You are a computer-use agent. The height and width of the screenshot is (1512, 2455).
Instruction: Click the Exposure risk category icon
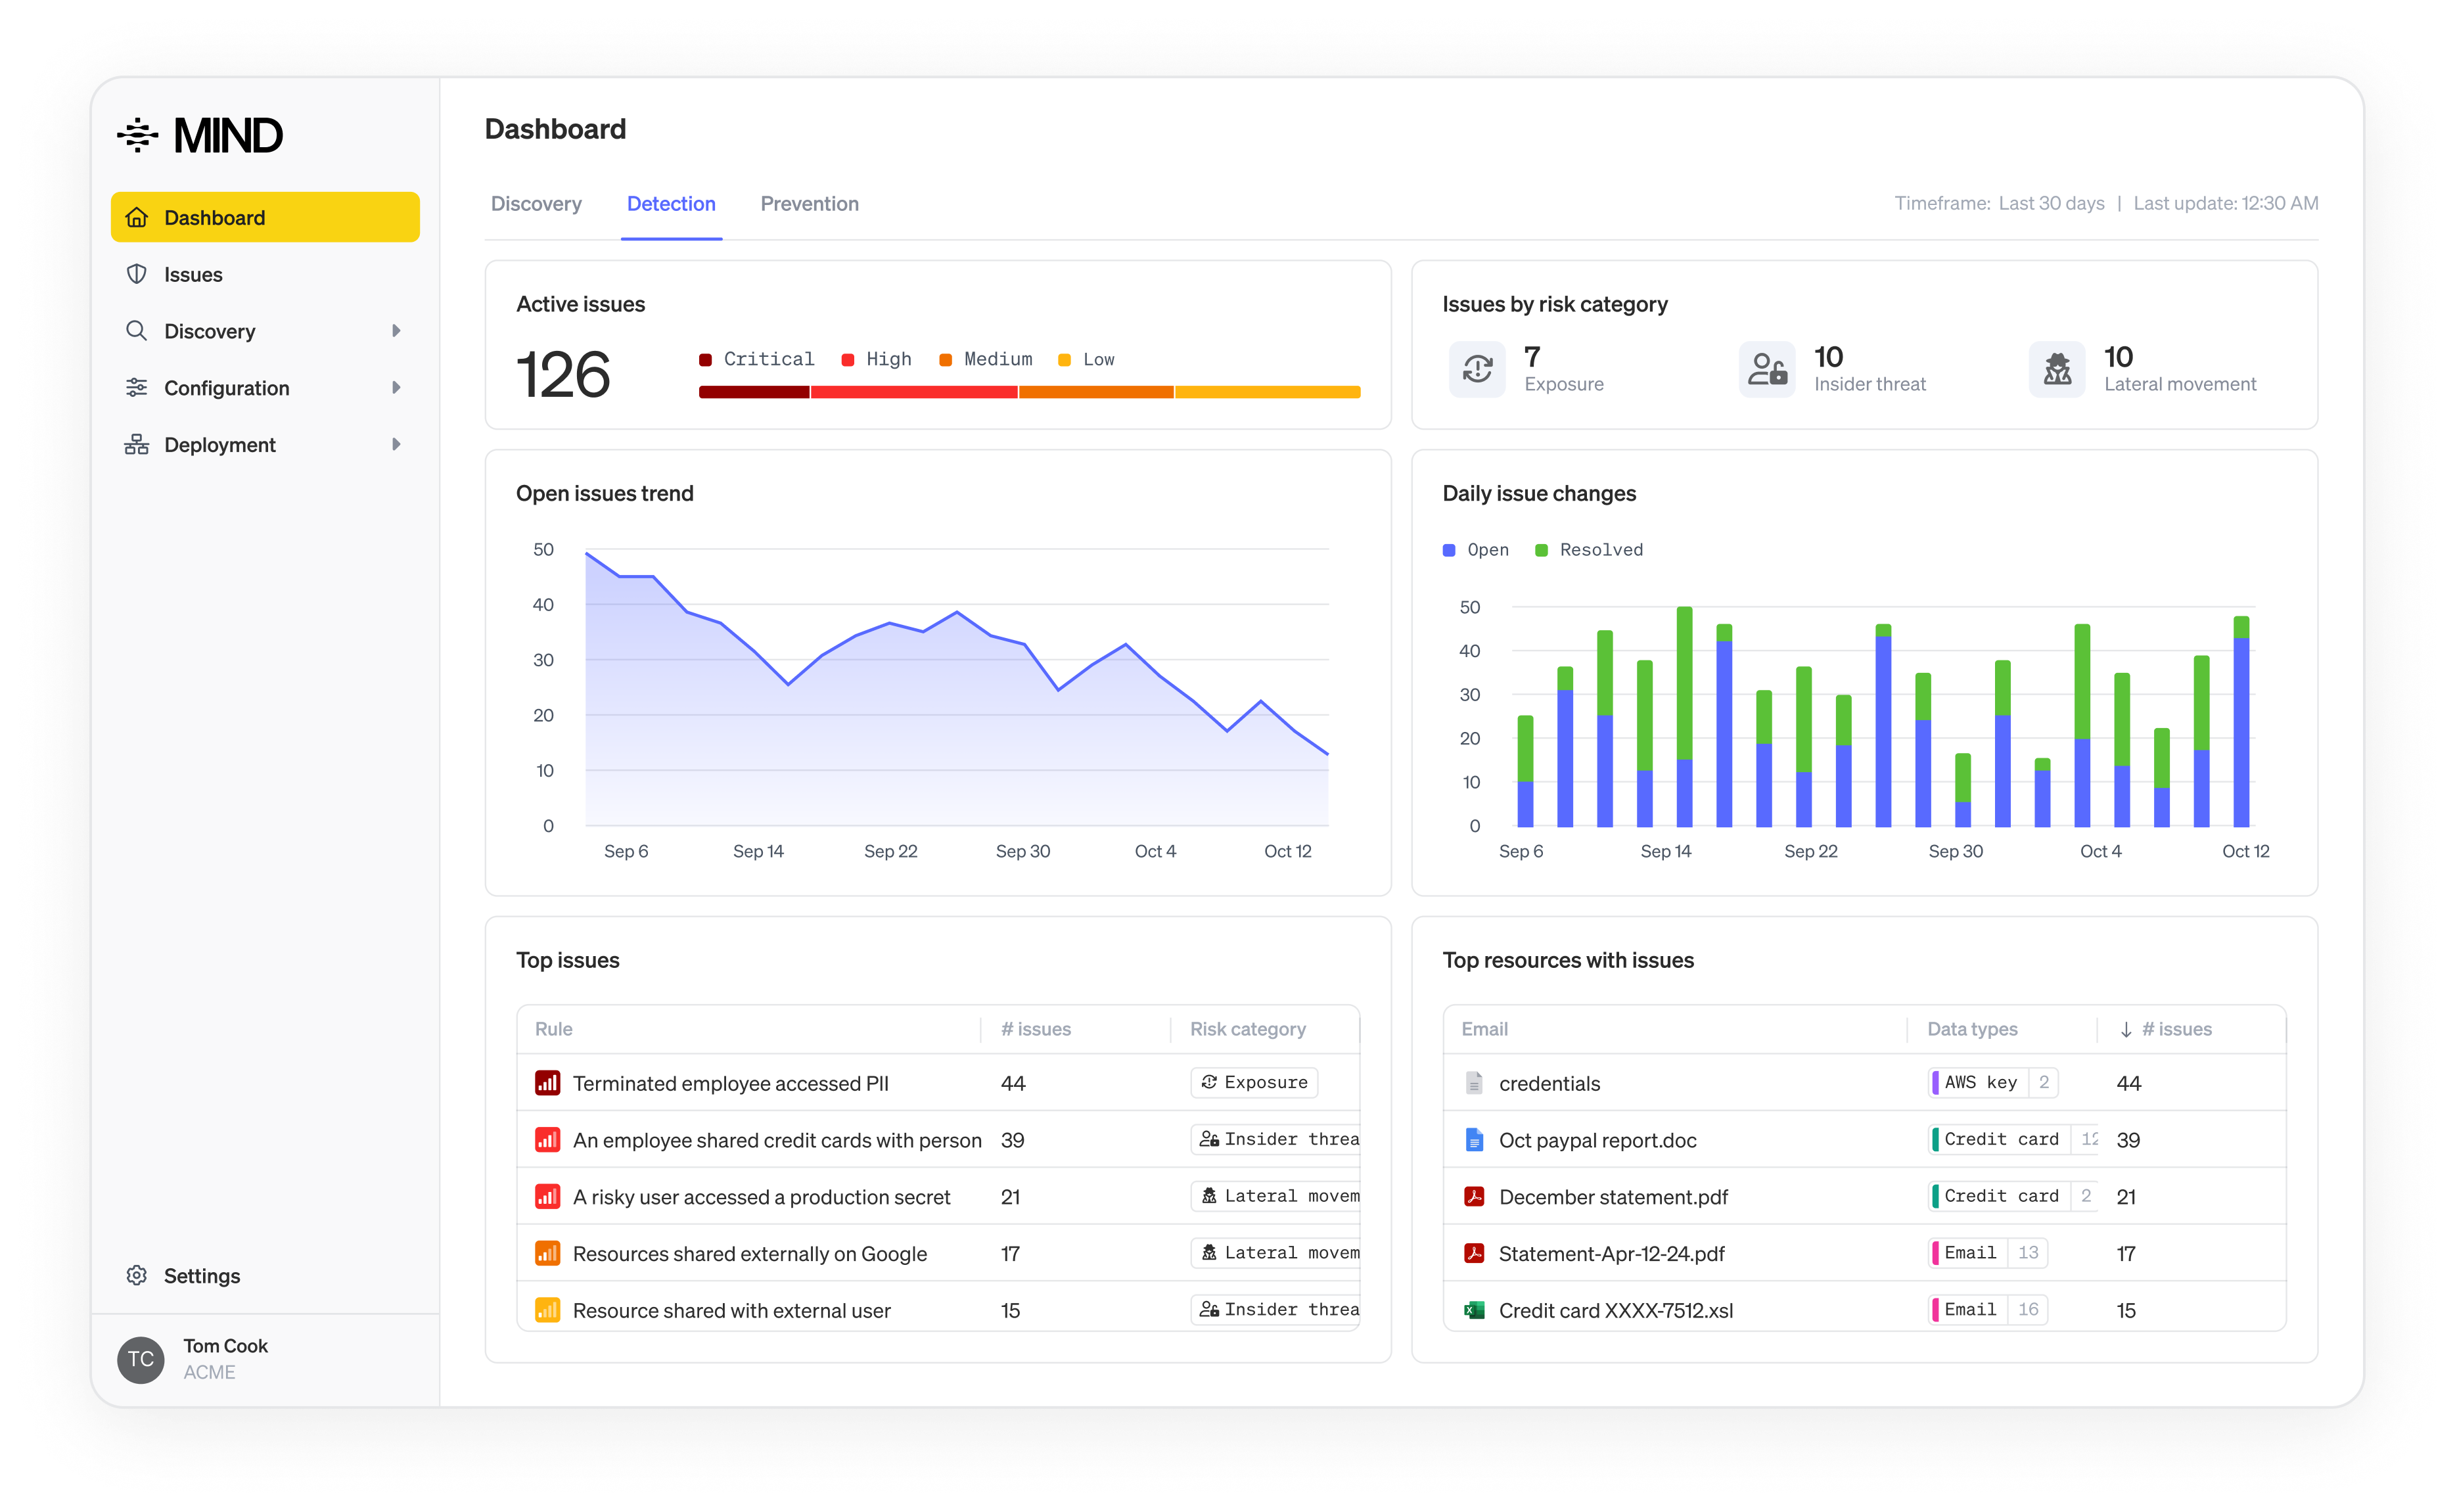tap(1477, 369)
